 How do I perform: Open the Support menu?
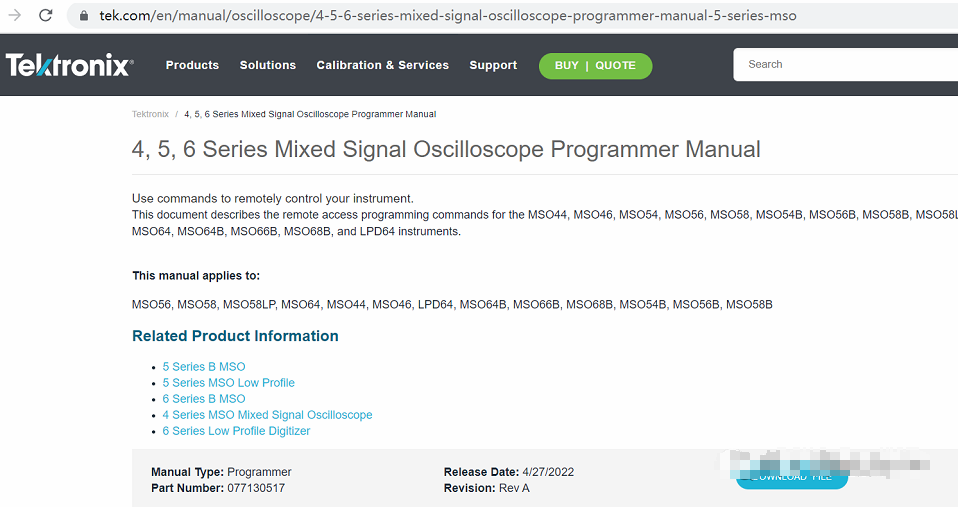tap(493, 65)
